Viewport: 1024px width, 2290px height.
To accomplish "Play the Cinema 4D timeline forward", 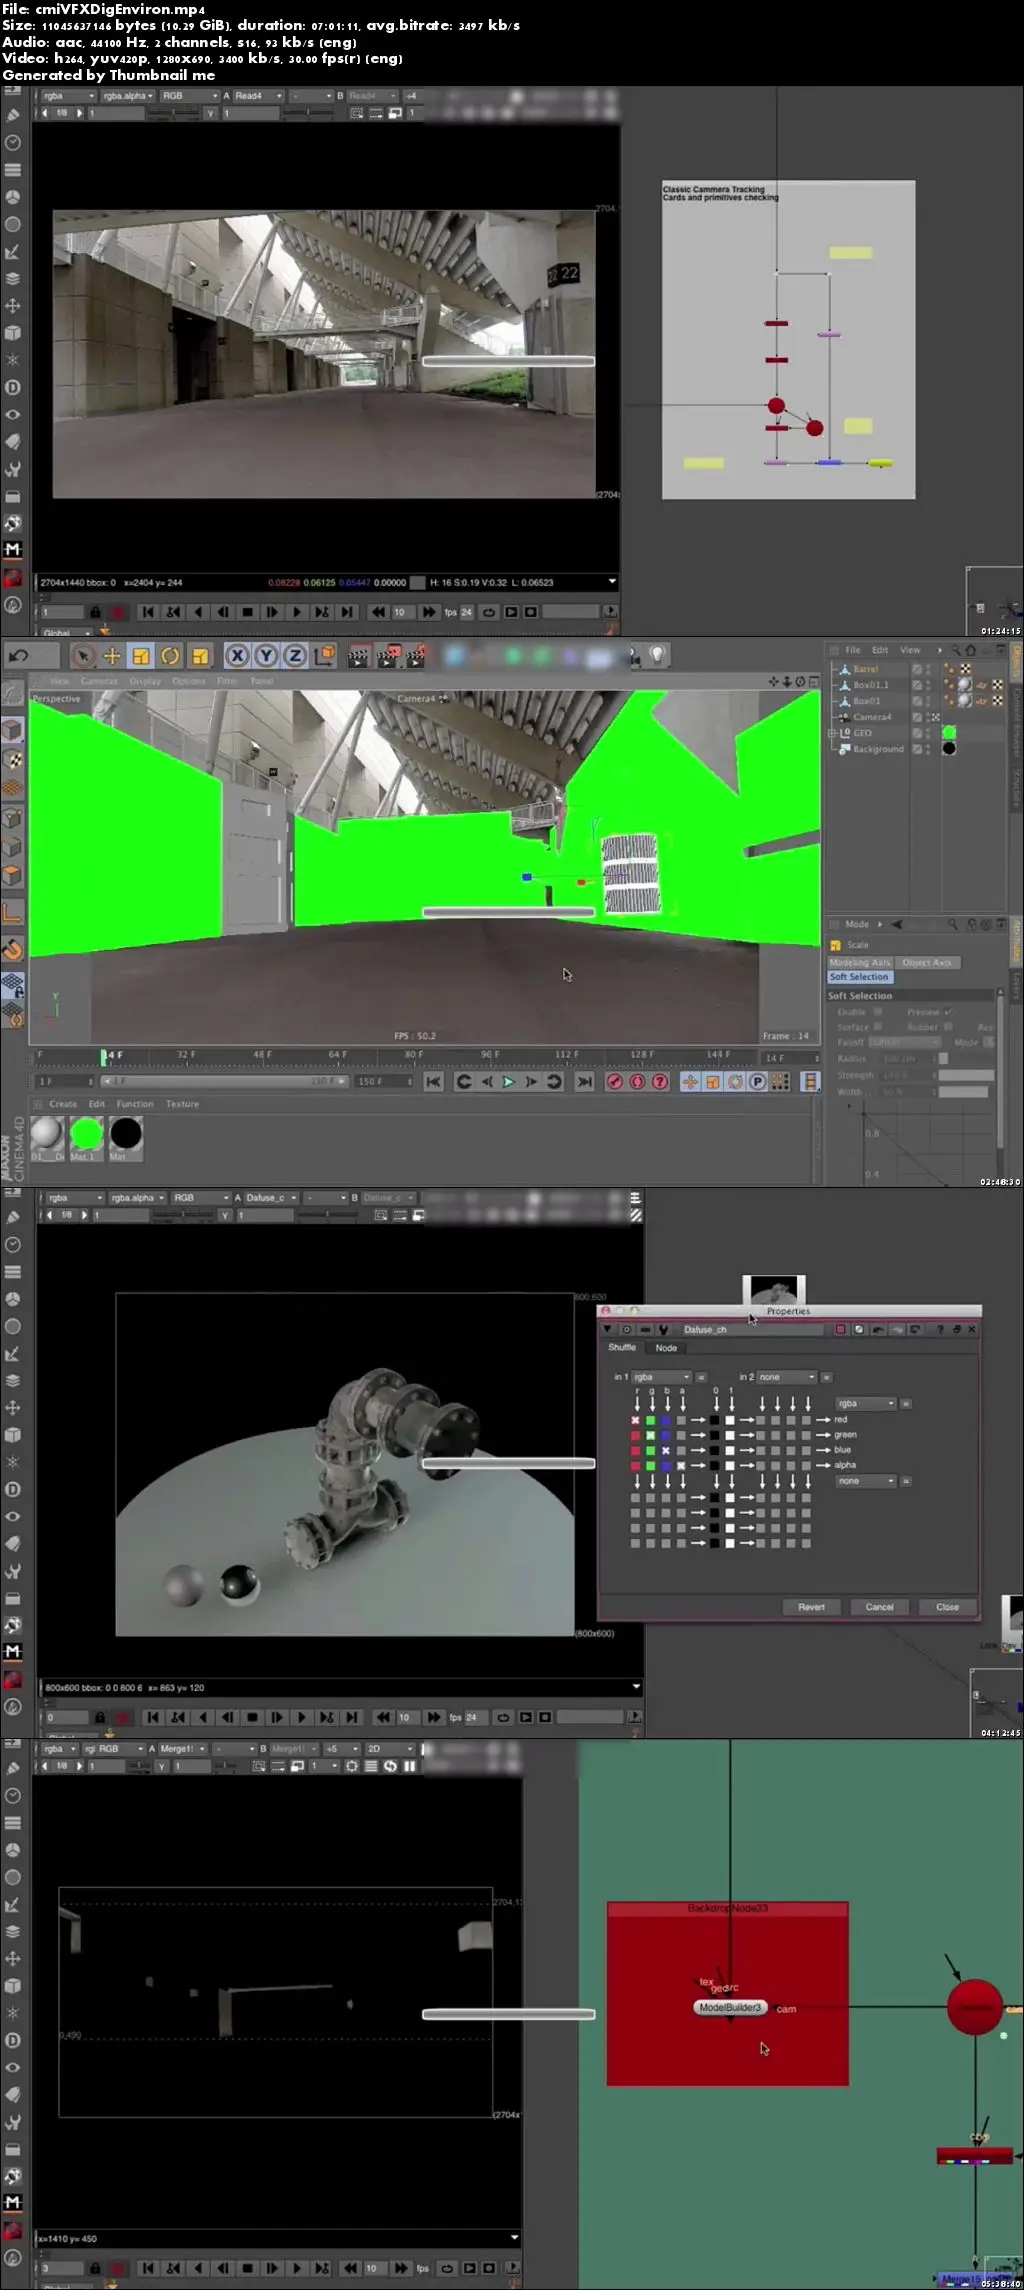I will point(508,1082).
